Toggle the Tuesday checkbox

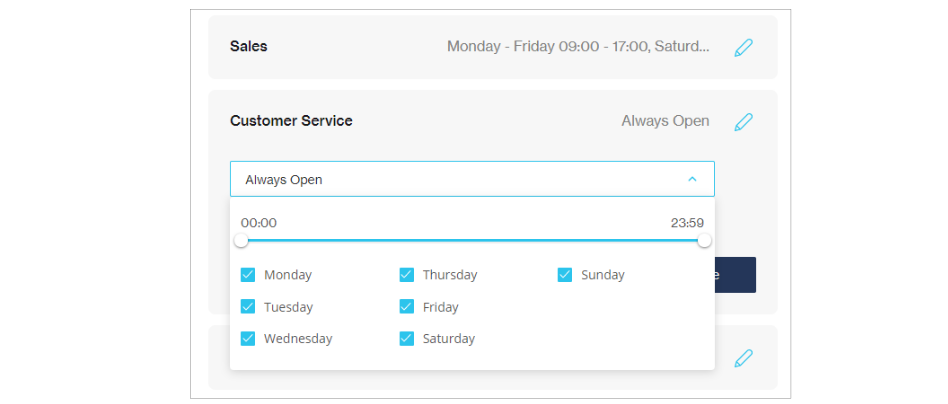[248, 307]
